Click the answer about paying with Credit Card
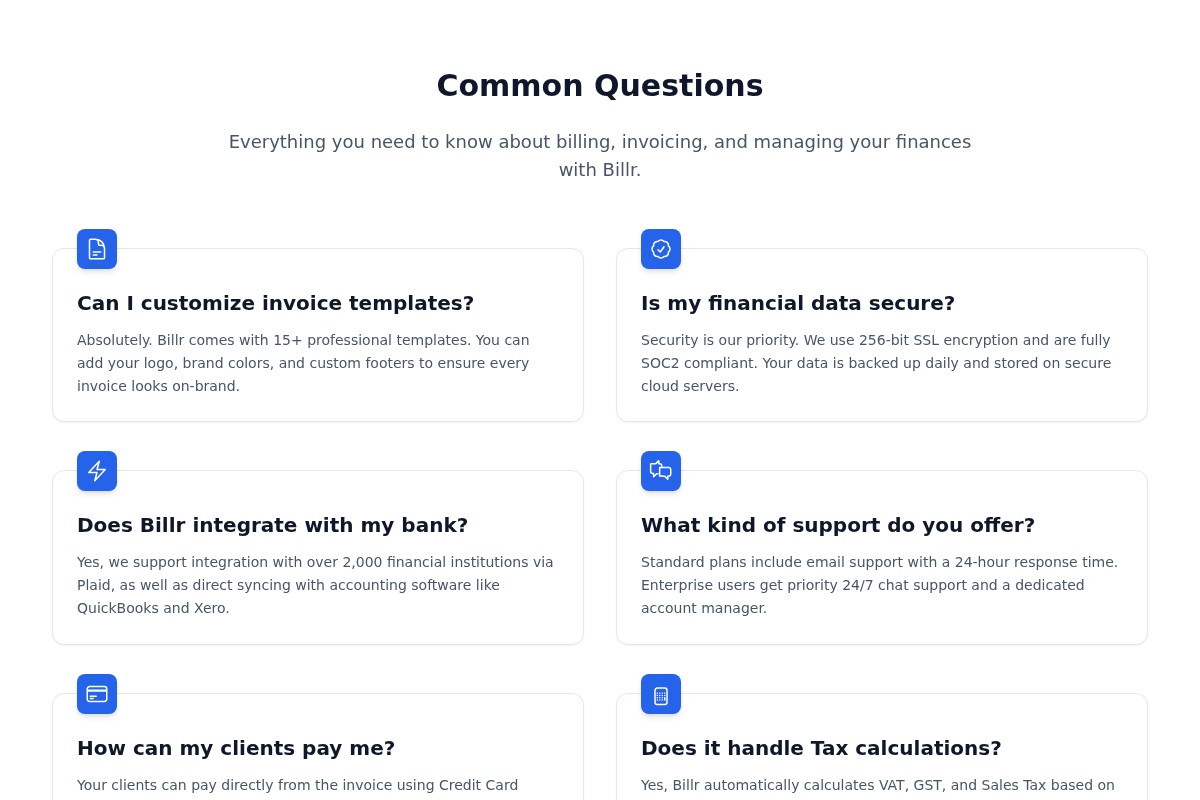Screen dimensions: 1200x800 pyautogui.click(x=297, y=785)
